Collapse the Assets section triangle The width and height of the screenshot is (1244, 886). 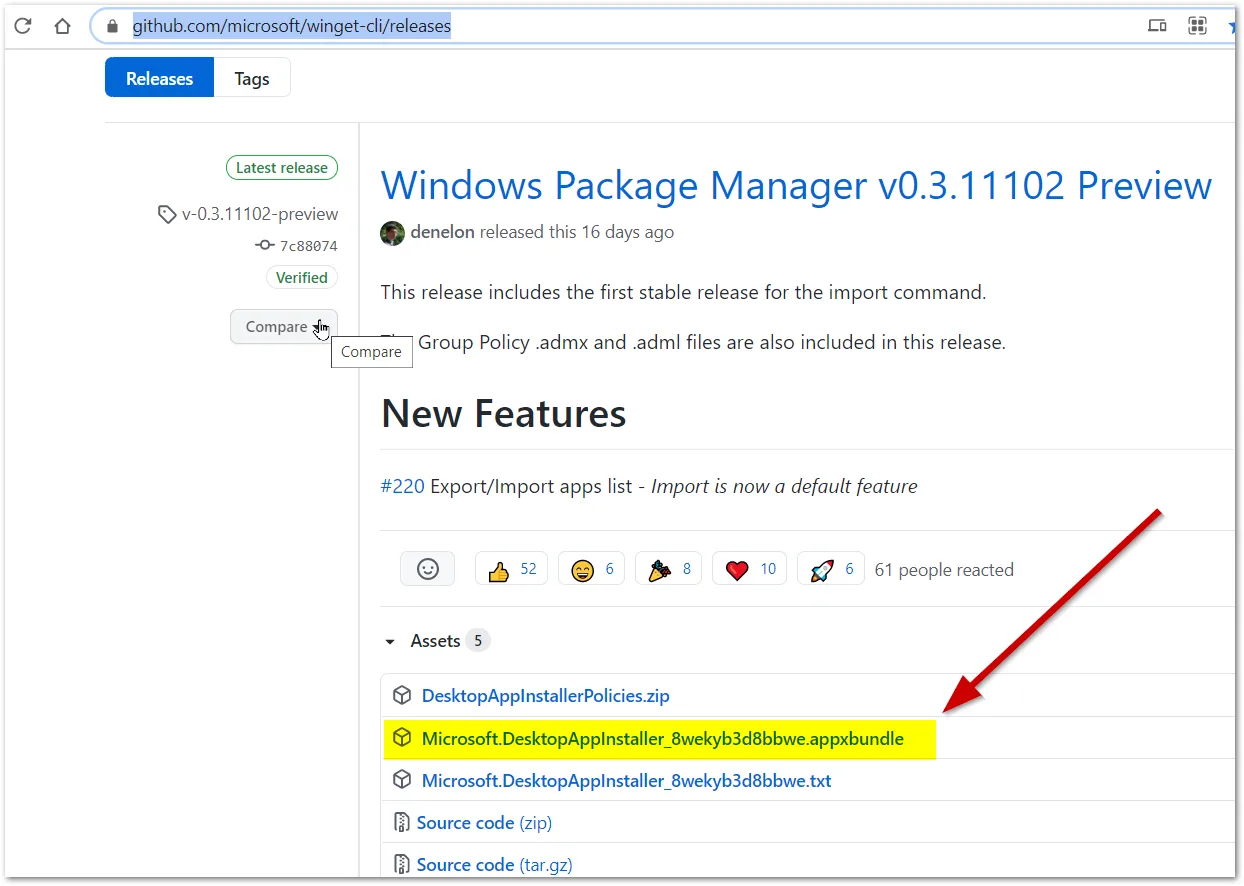point(390,642)
